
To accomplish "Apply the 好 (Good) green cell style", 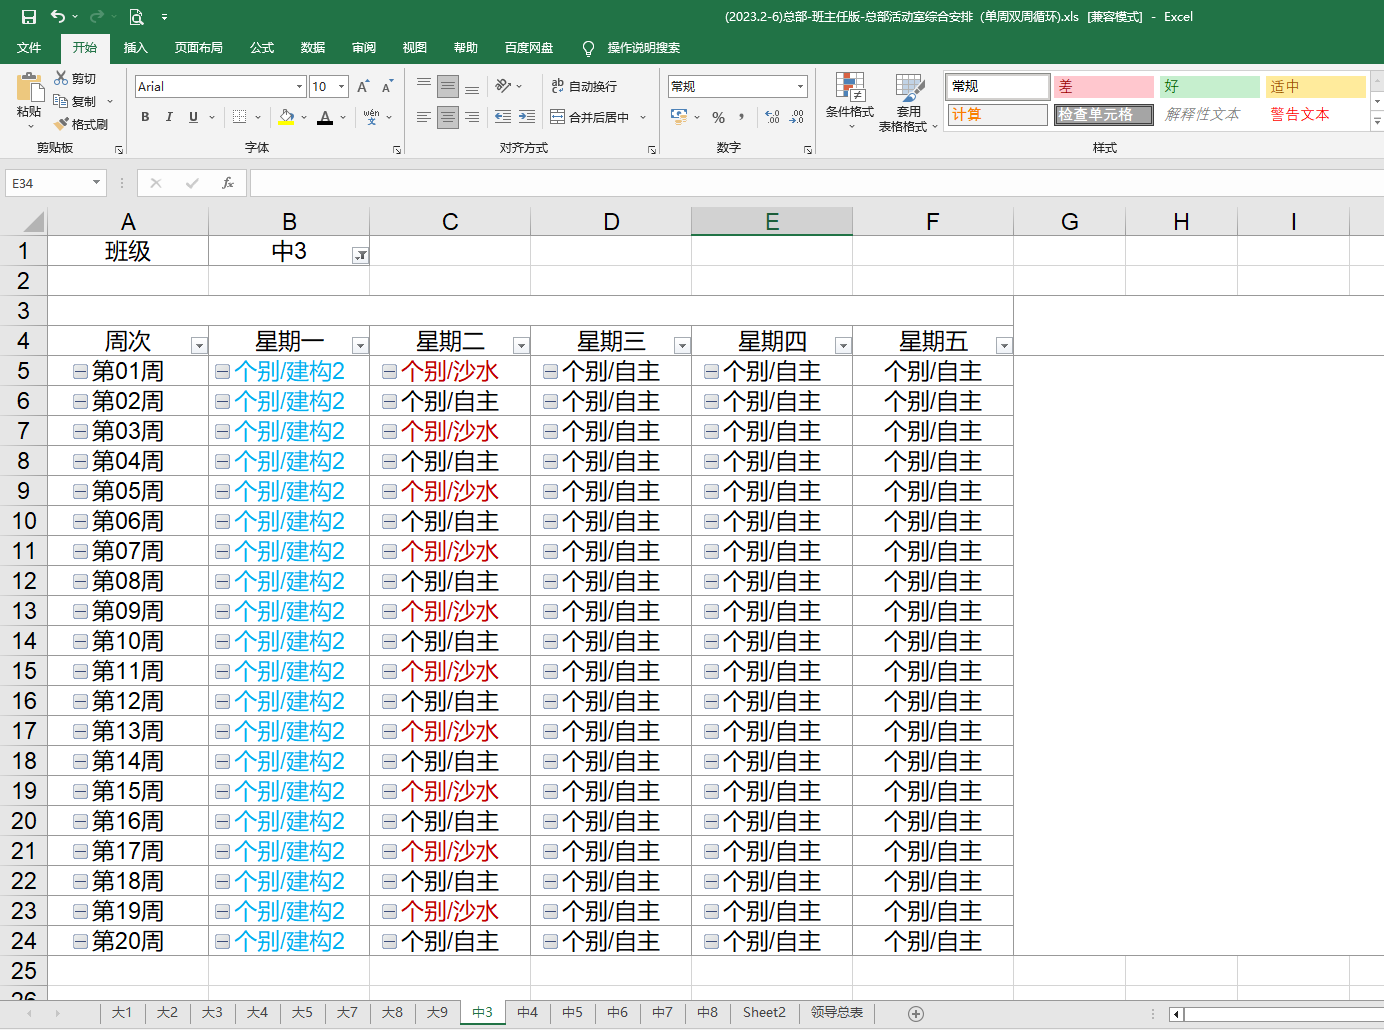I will 1210,87.
